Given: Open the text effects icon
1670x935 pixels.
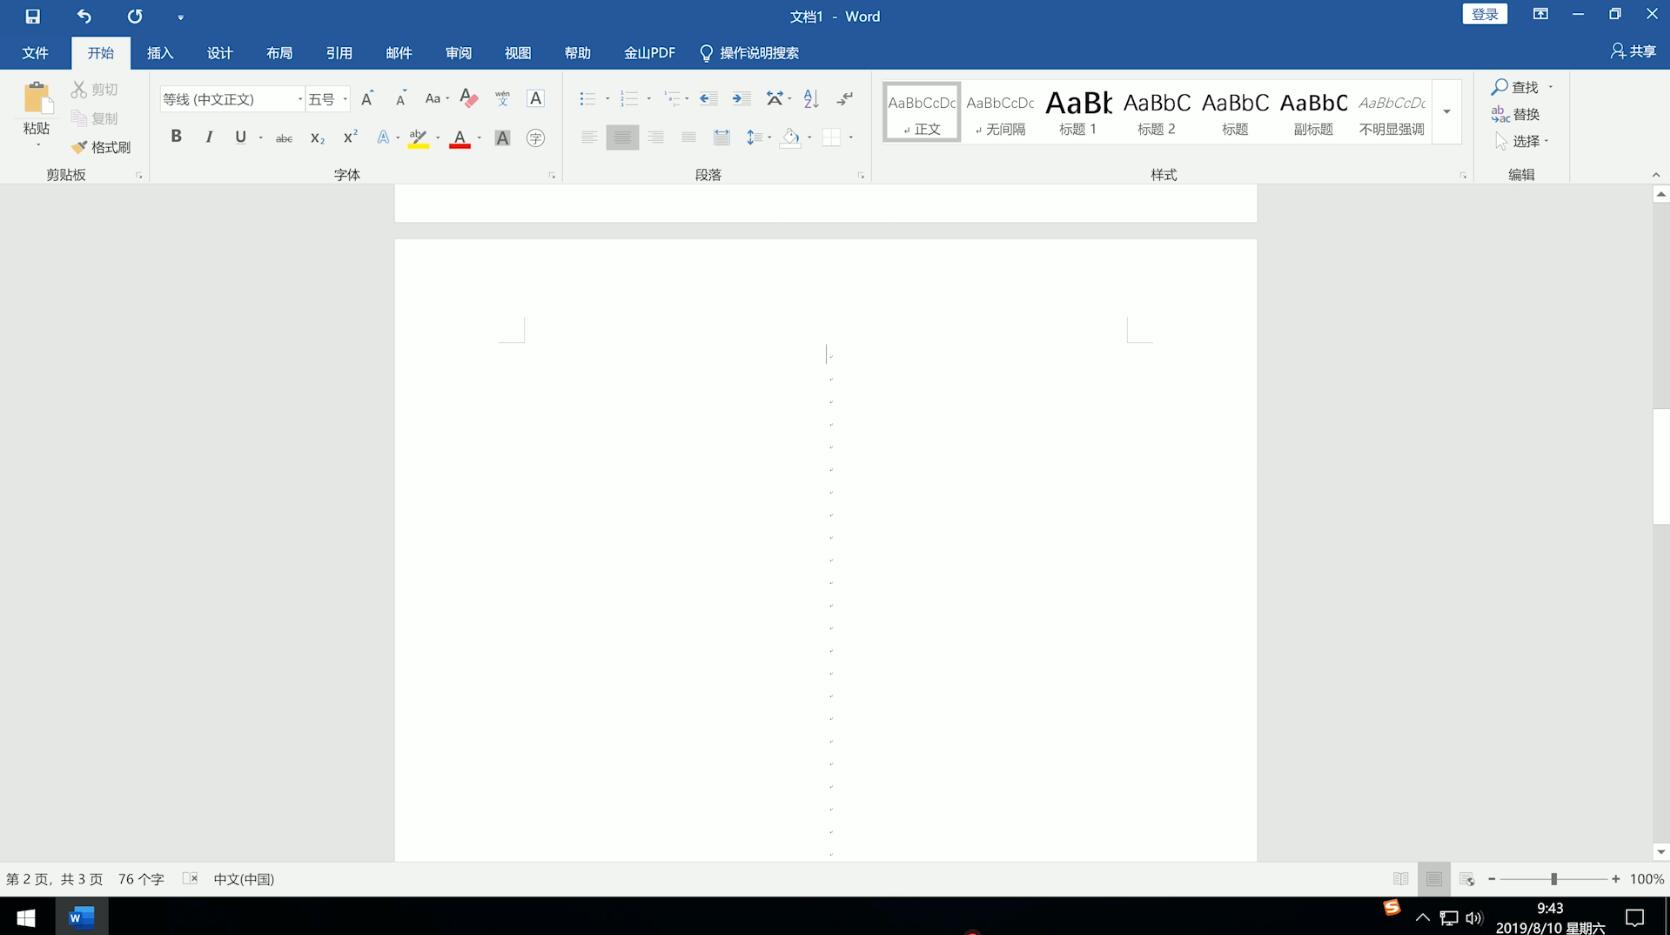Looking at the screenshot, I should pyautogui.click(x=382, y=137).
